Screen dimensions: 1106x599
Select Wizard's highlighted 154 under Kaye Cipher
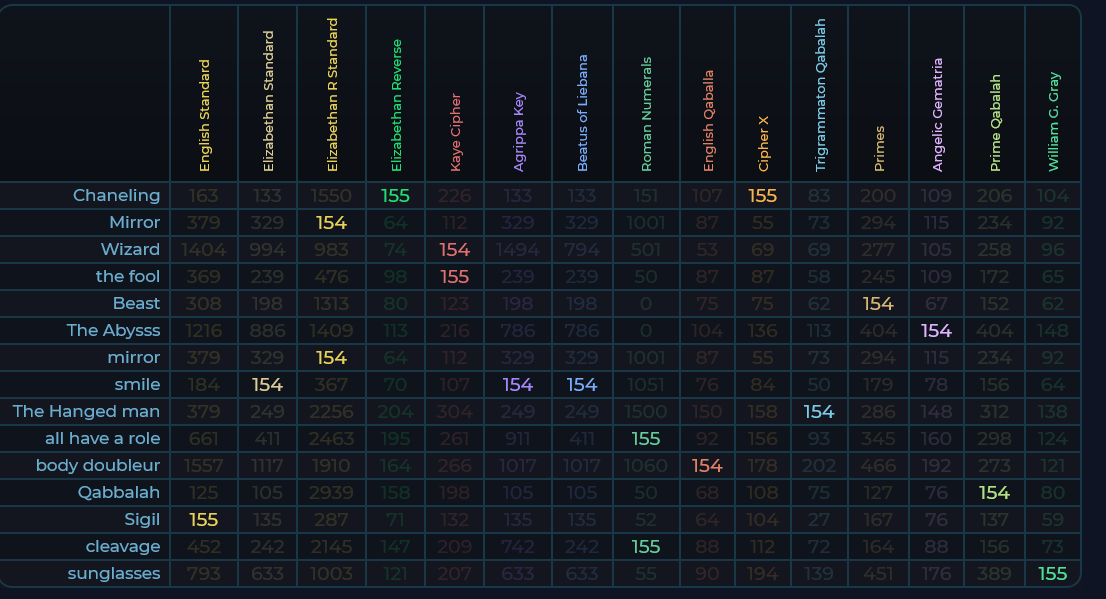(455, 249)
